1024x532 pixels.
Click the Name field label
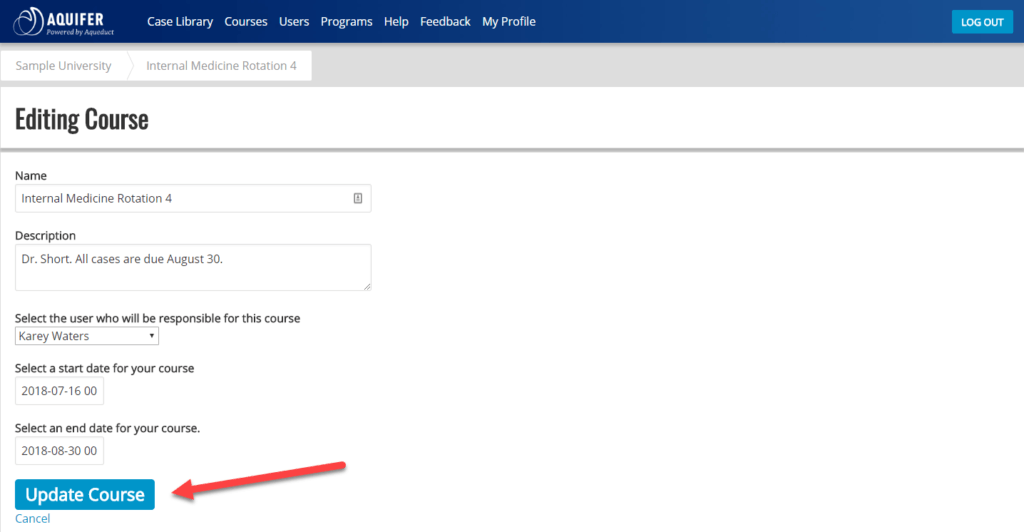click(x=31, y=176)
